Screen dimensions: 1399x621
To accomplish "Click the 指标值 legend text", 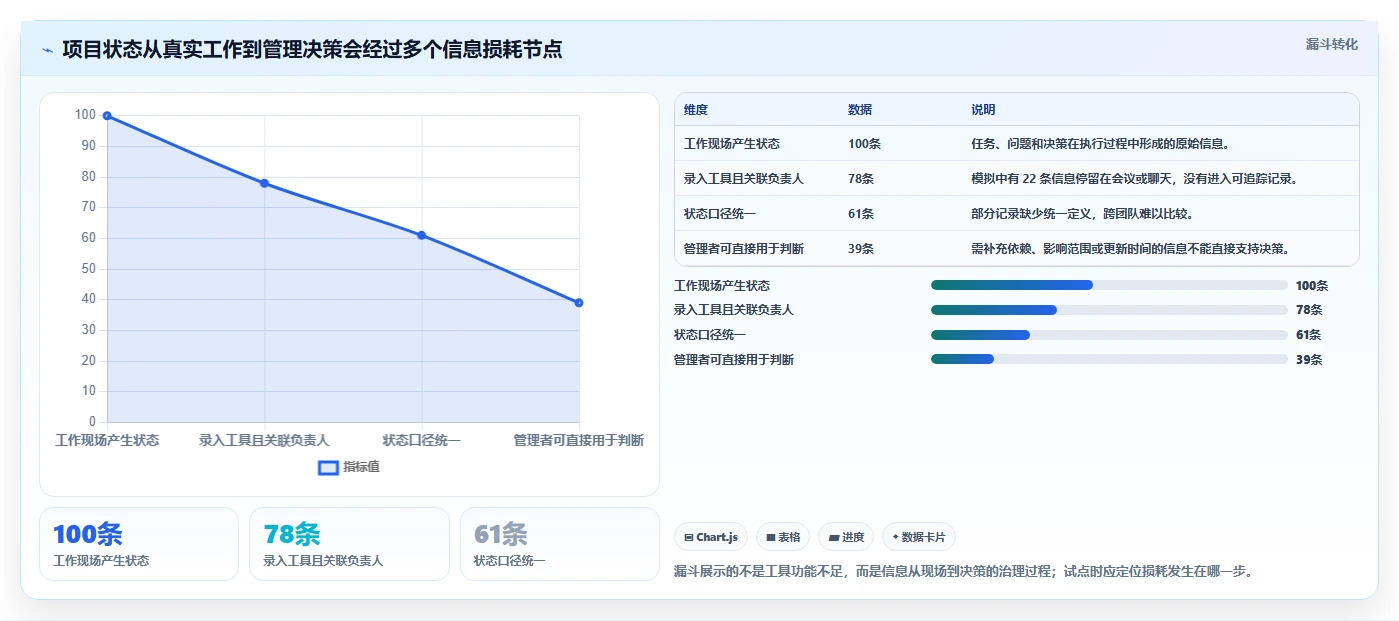I will click(x=362, y=467).
